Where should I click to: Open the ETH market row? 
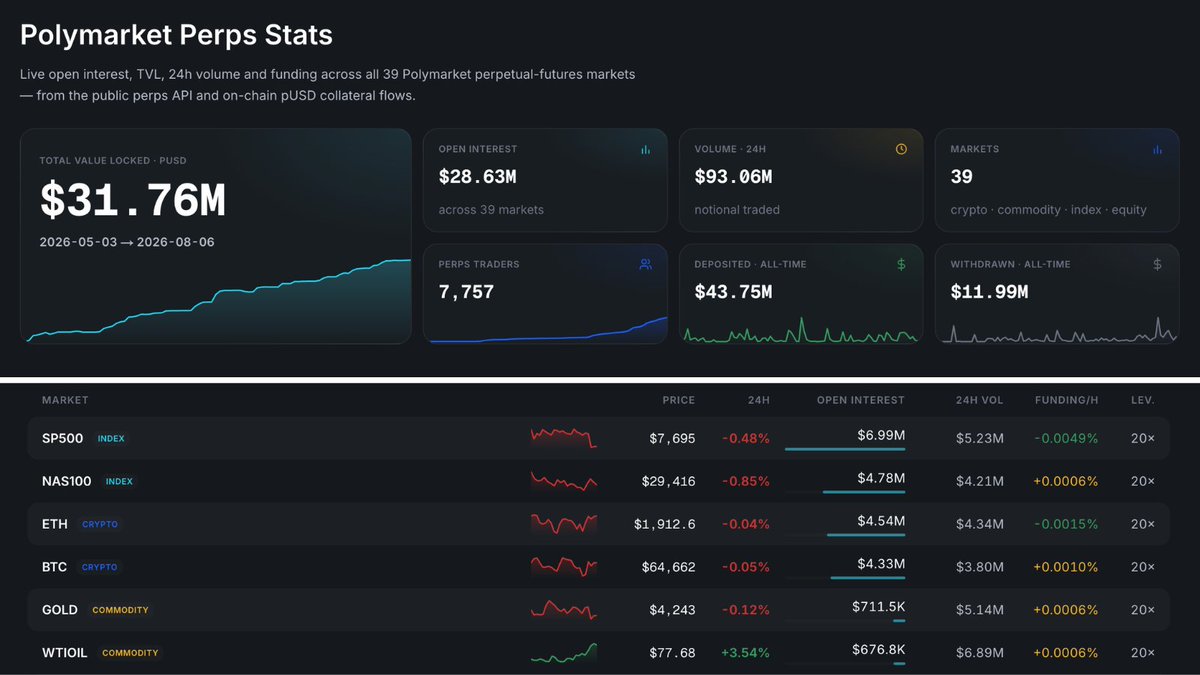click(x=598, y=524)
